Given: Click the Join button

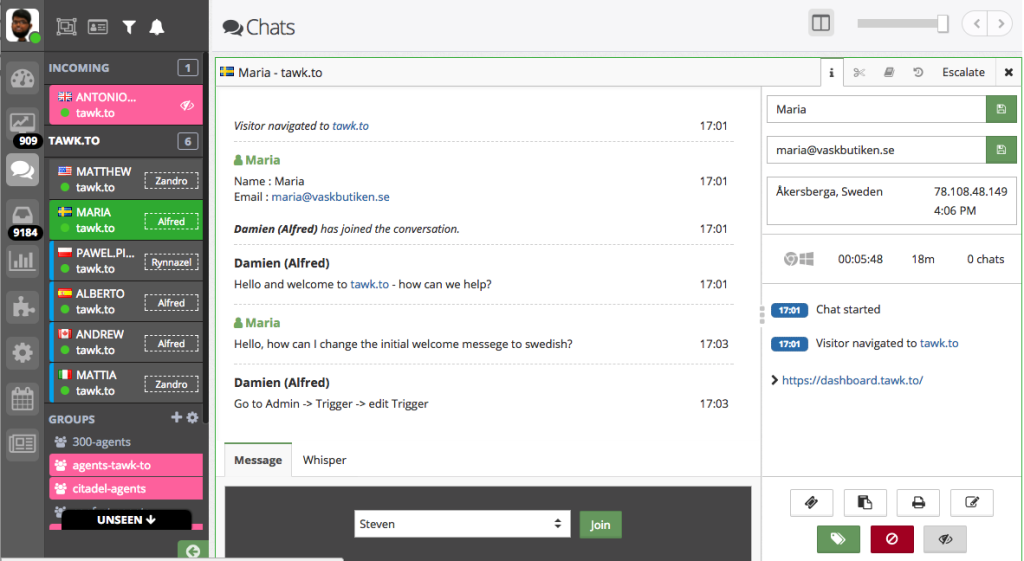Looking at the screenshot, I should coord(600,524).
